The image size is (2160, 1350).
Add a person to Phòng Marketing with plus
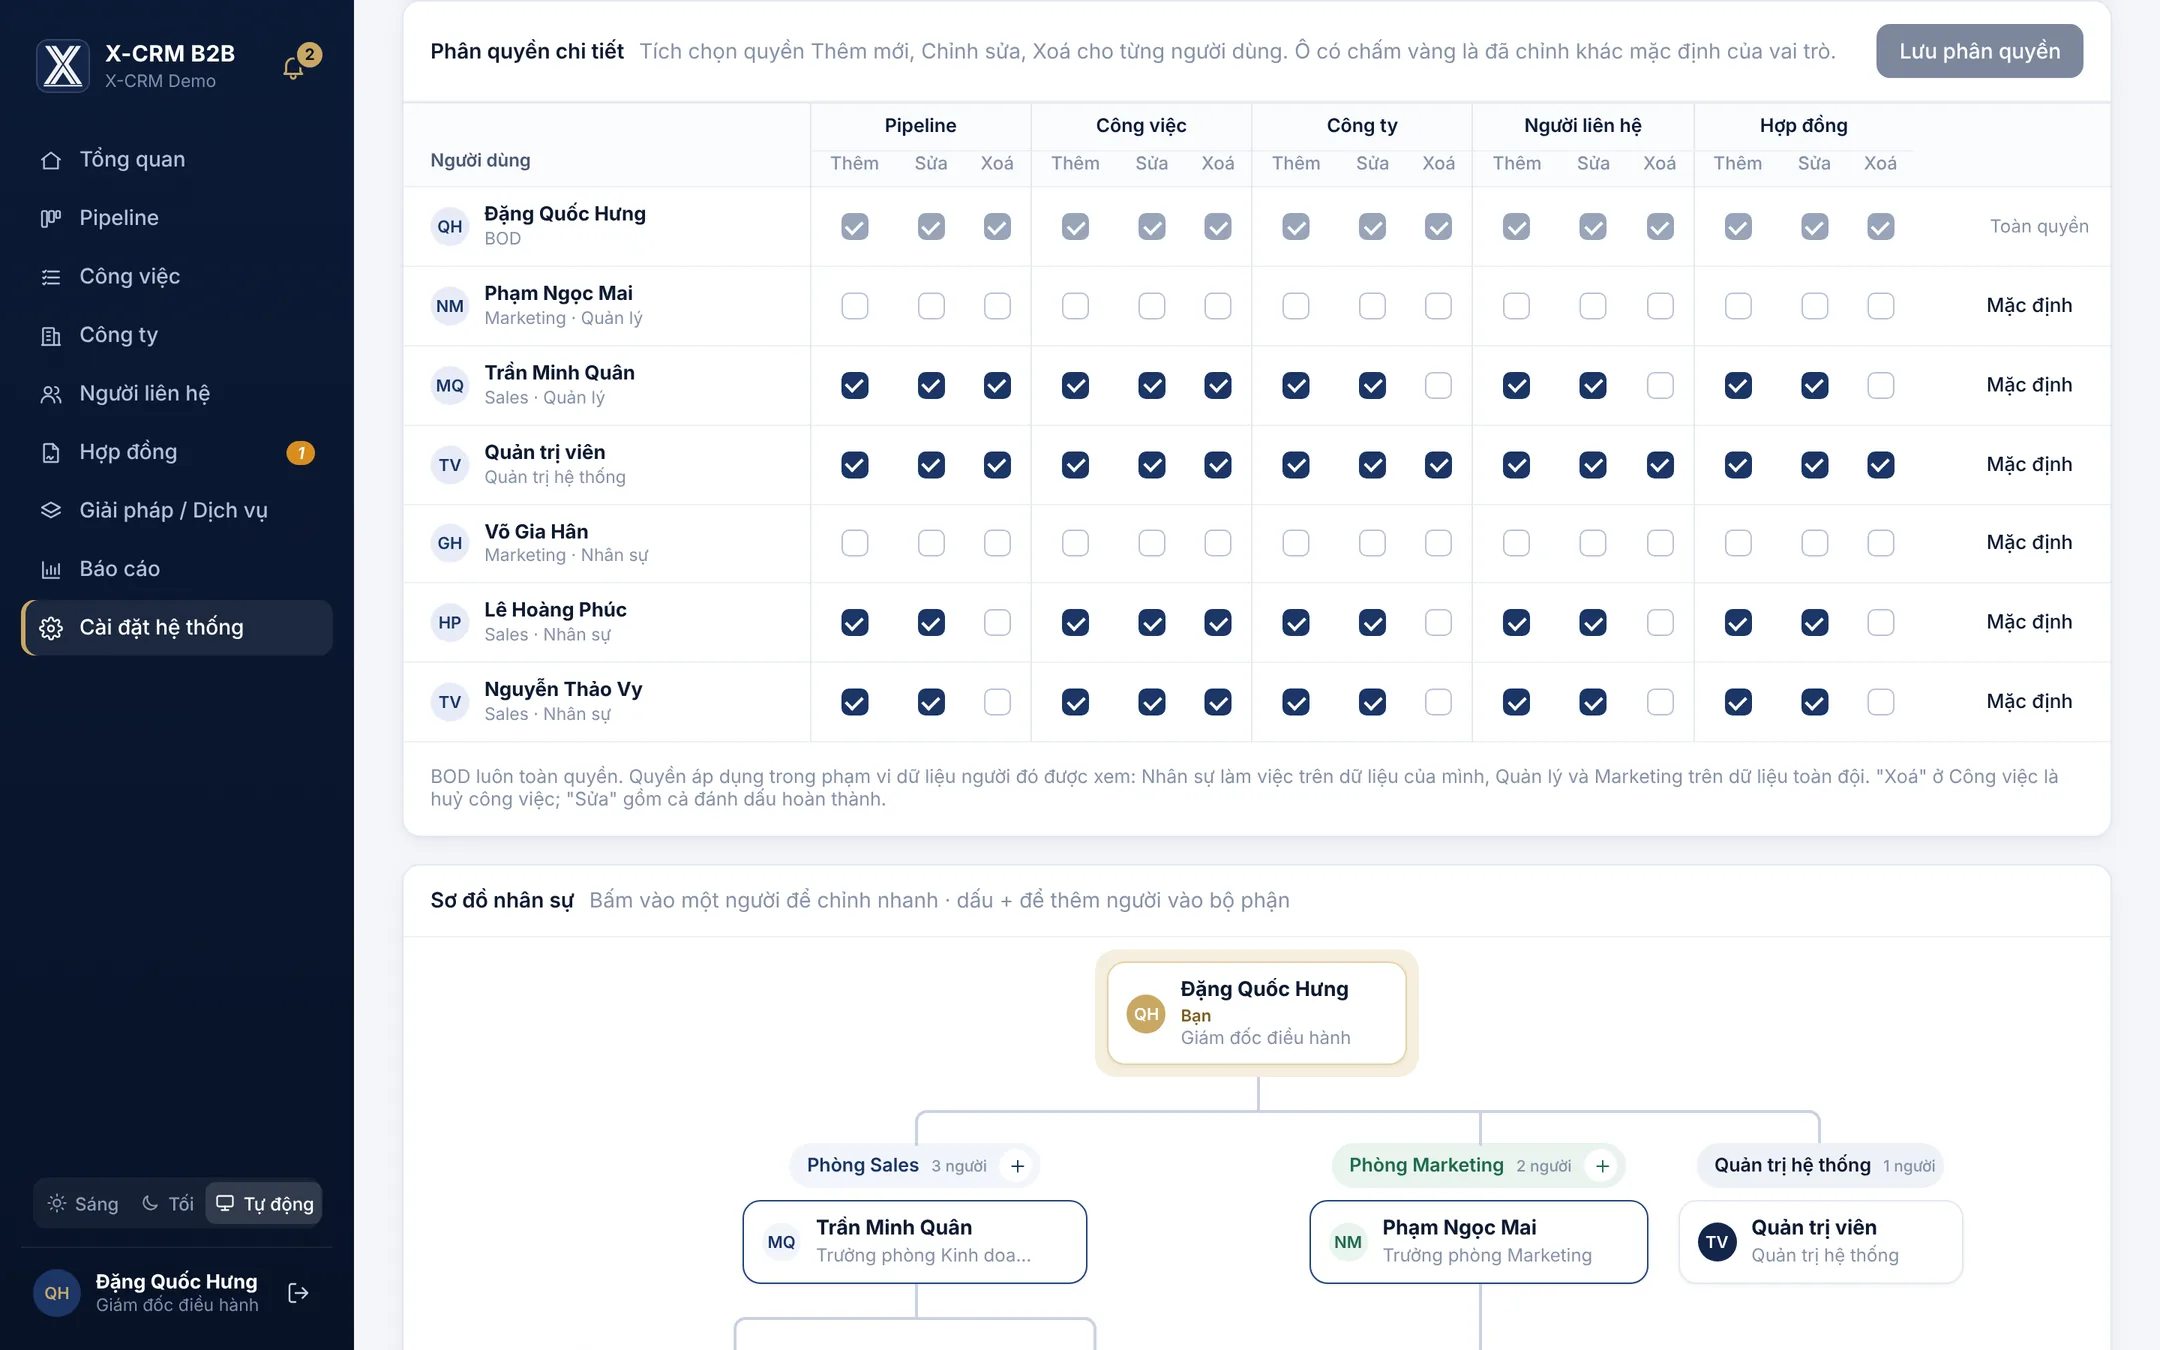pyautogui.click(x=1602, y=1166)
